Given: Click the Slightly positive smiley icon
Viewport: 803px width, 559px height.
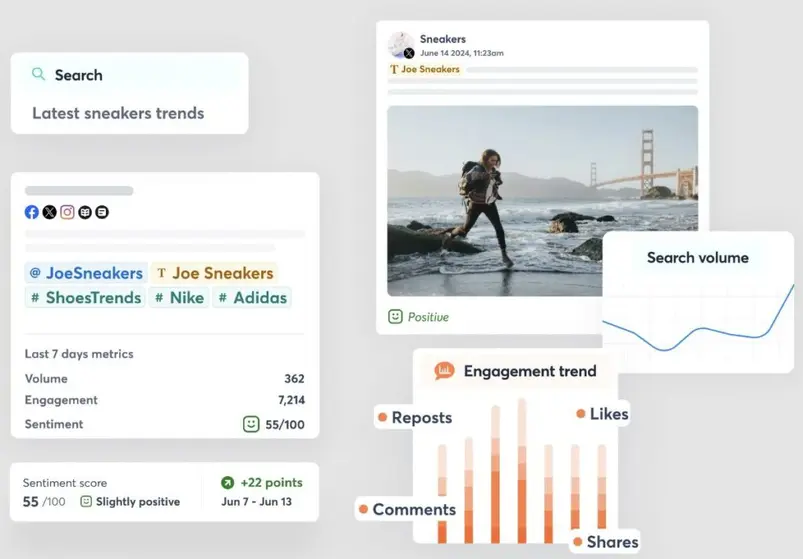Looking at the screenshot, I should coord(86,501).
